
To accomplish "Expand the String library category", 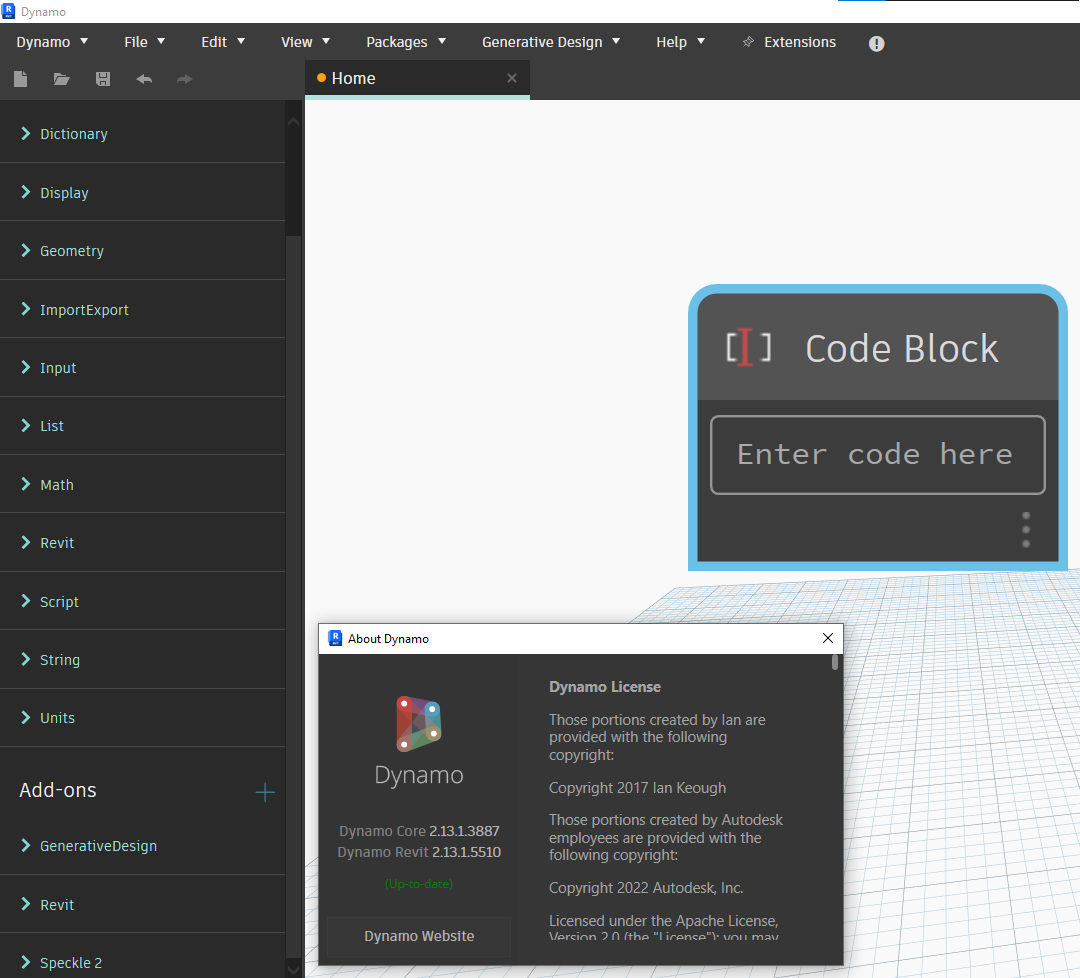I will pyautogui.click(x=143, y=660).
